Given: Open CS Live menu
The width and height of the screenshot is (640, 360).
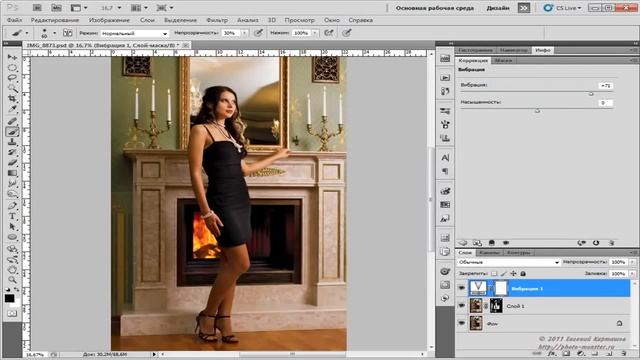Looking at the screenshot, I should (x=562, y=8).
